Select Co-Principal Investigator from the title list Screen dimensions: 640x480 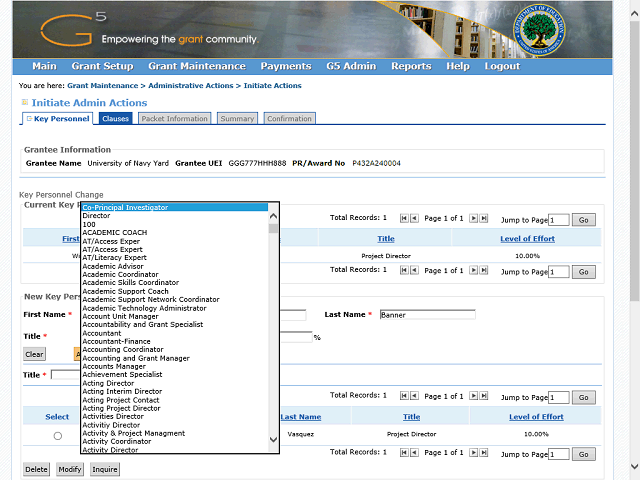[x=174, y=207]
